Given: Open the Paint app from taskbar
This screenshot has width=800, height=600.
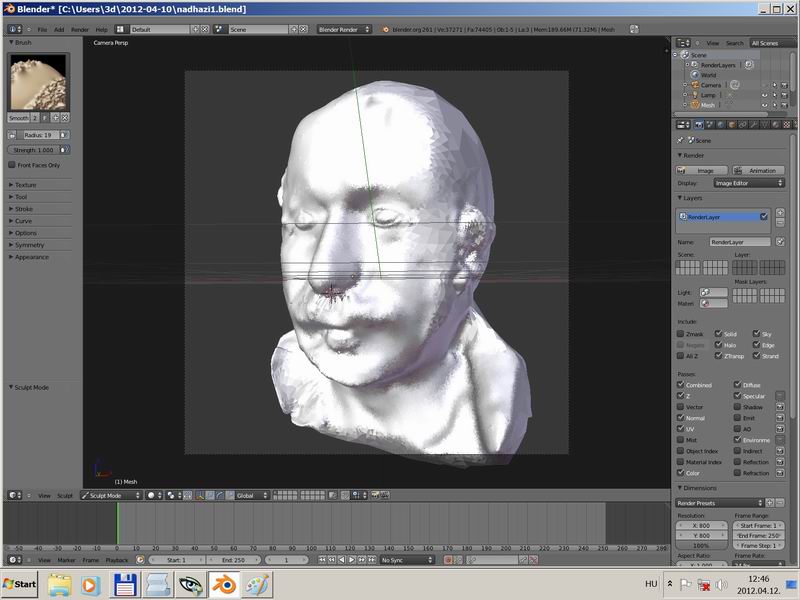Looking at the screenshot, I should (x=257, y=584).
